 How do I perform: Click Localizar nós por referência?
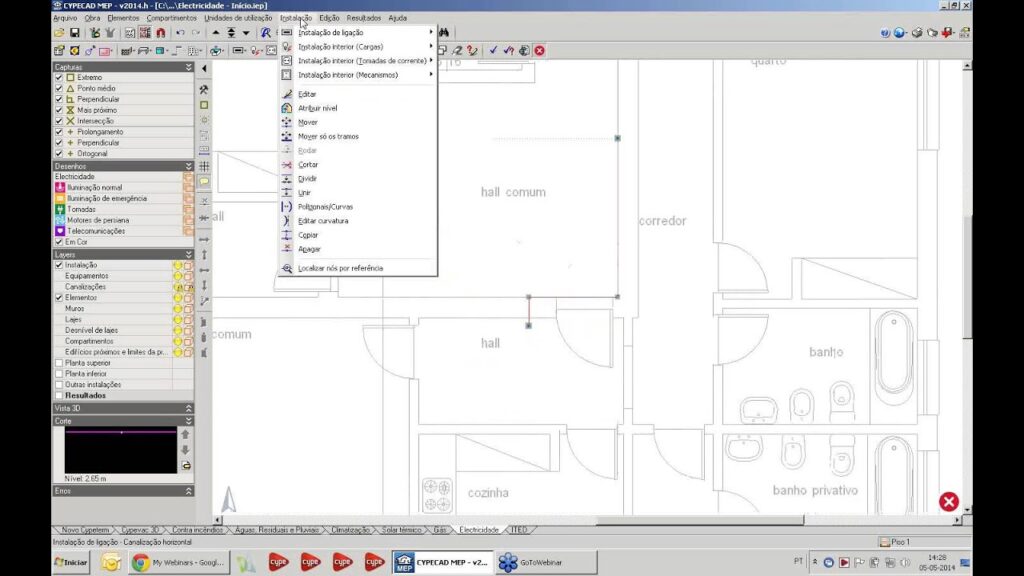pyautogui.click(x=340, y=268)
